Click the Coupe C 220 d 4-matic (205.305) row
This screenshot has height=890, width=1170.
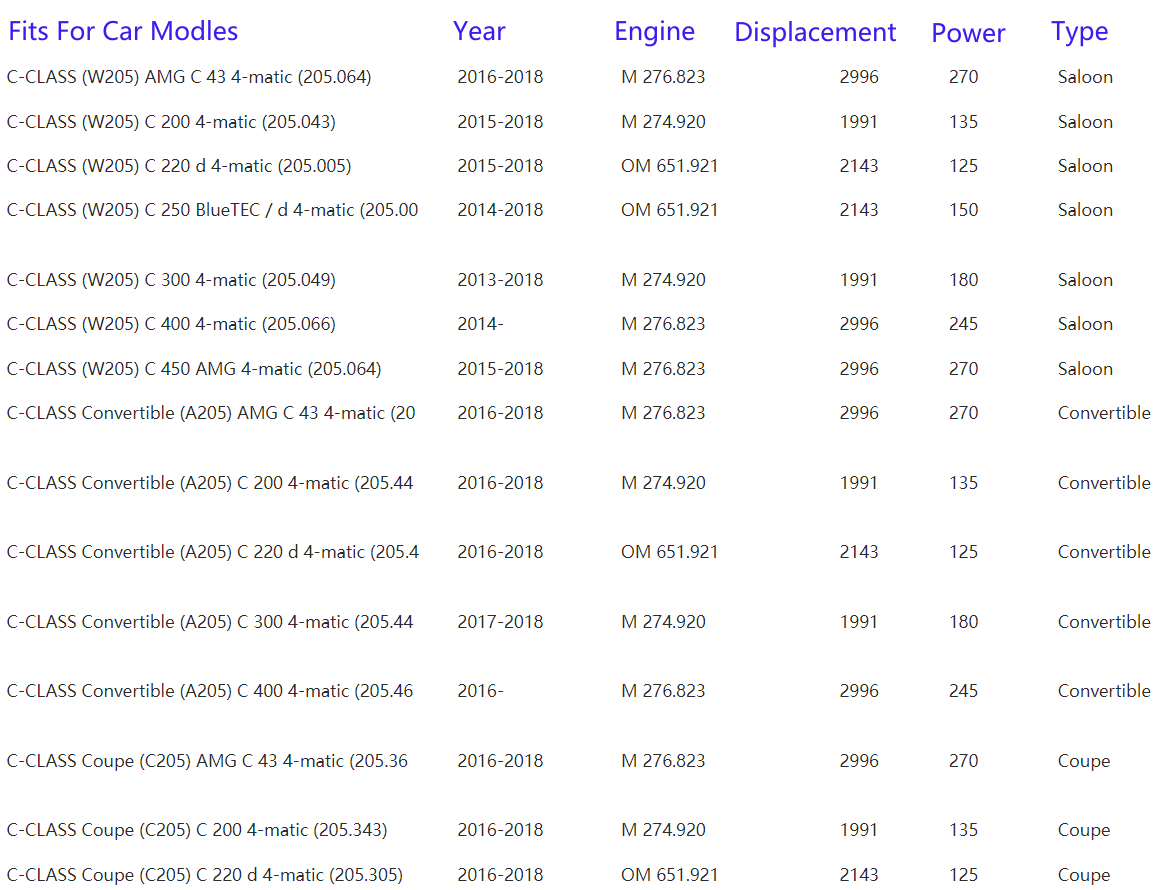[x=205, y=875]
